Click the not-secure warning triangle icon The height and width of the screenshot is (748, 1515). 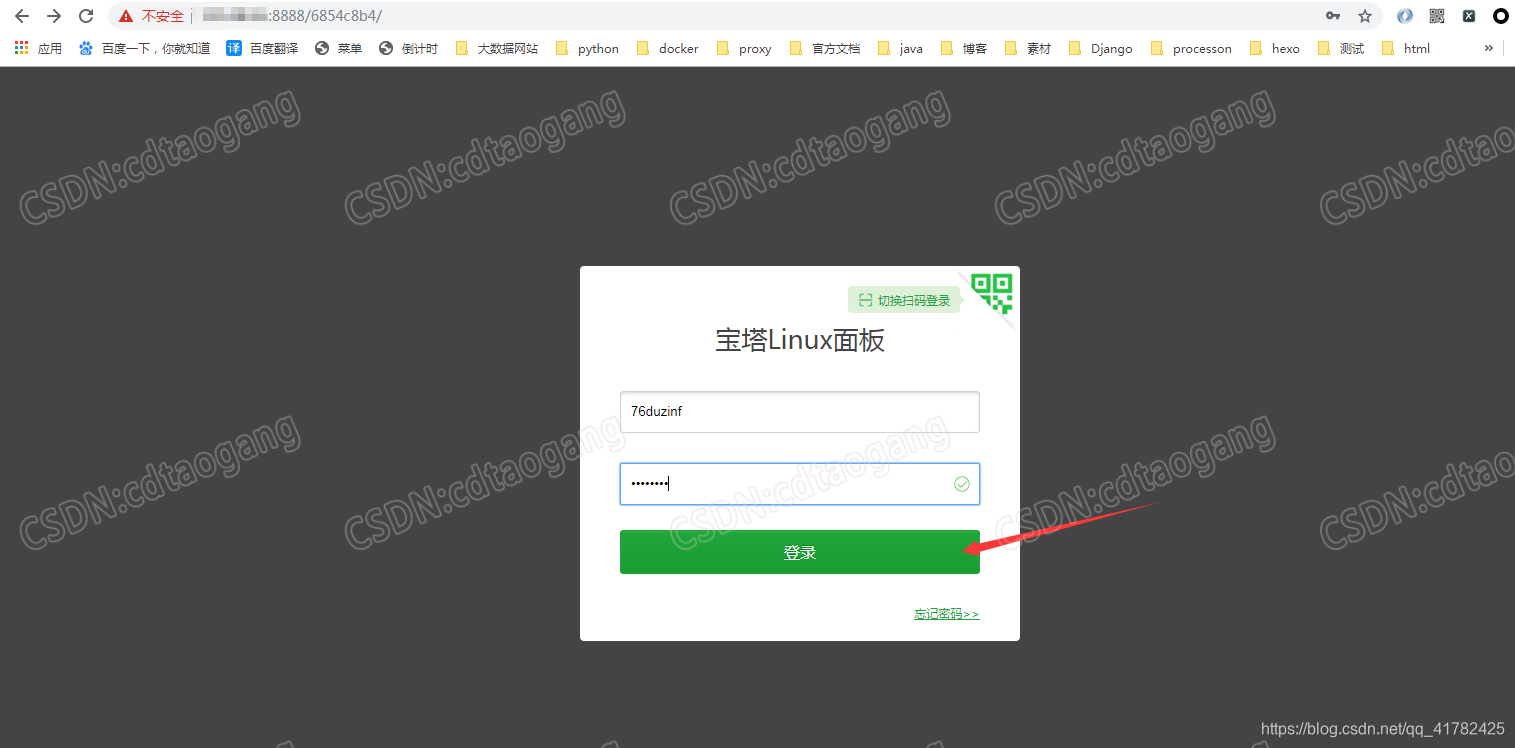126,16
